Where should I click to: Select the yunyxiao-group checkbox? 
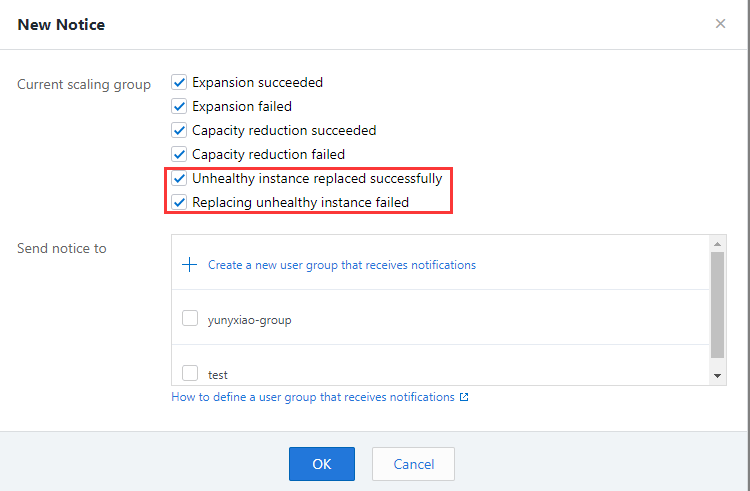tap(190, 318)
